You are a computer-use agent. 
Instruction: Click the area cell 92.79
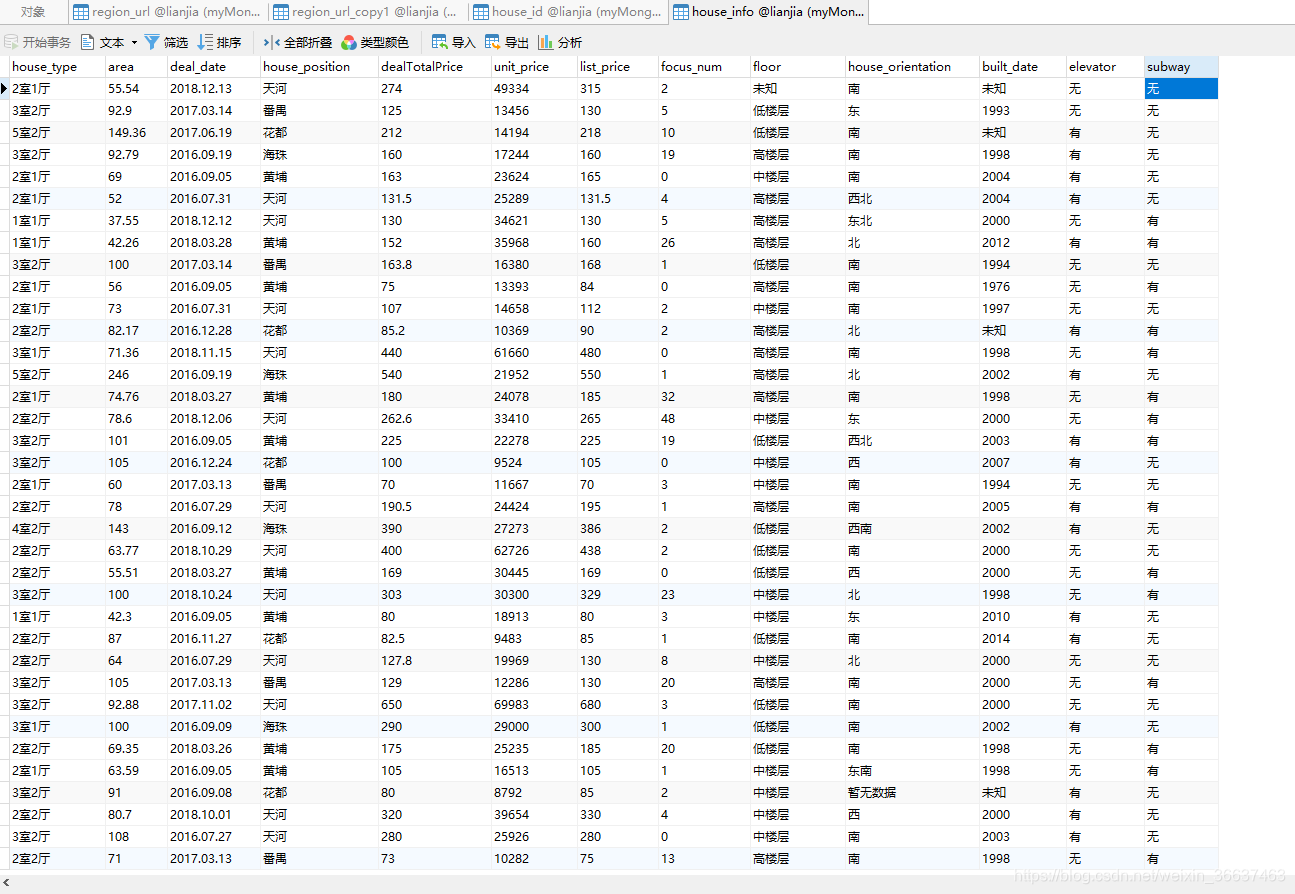point(136,155)
